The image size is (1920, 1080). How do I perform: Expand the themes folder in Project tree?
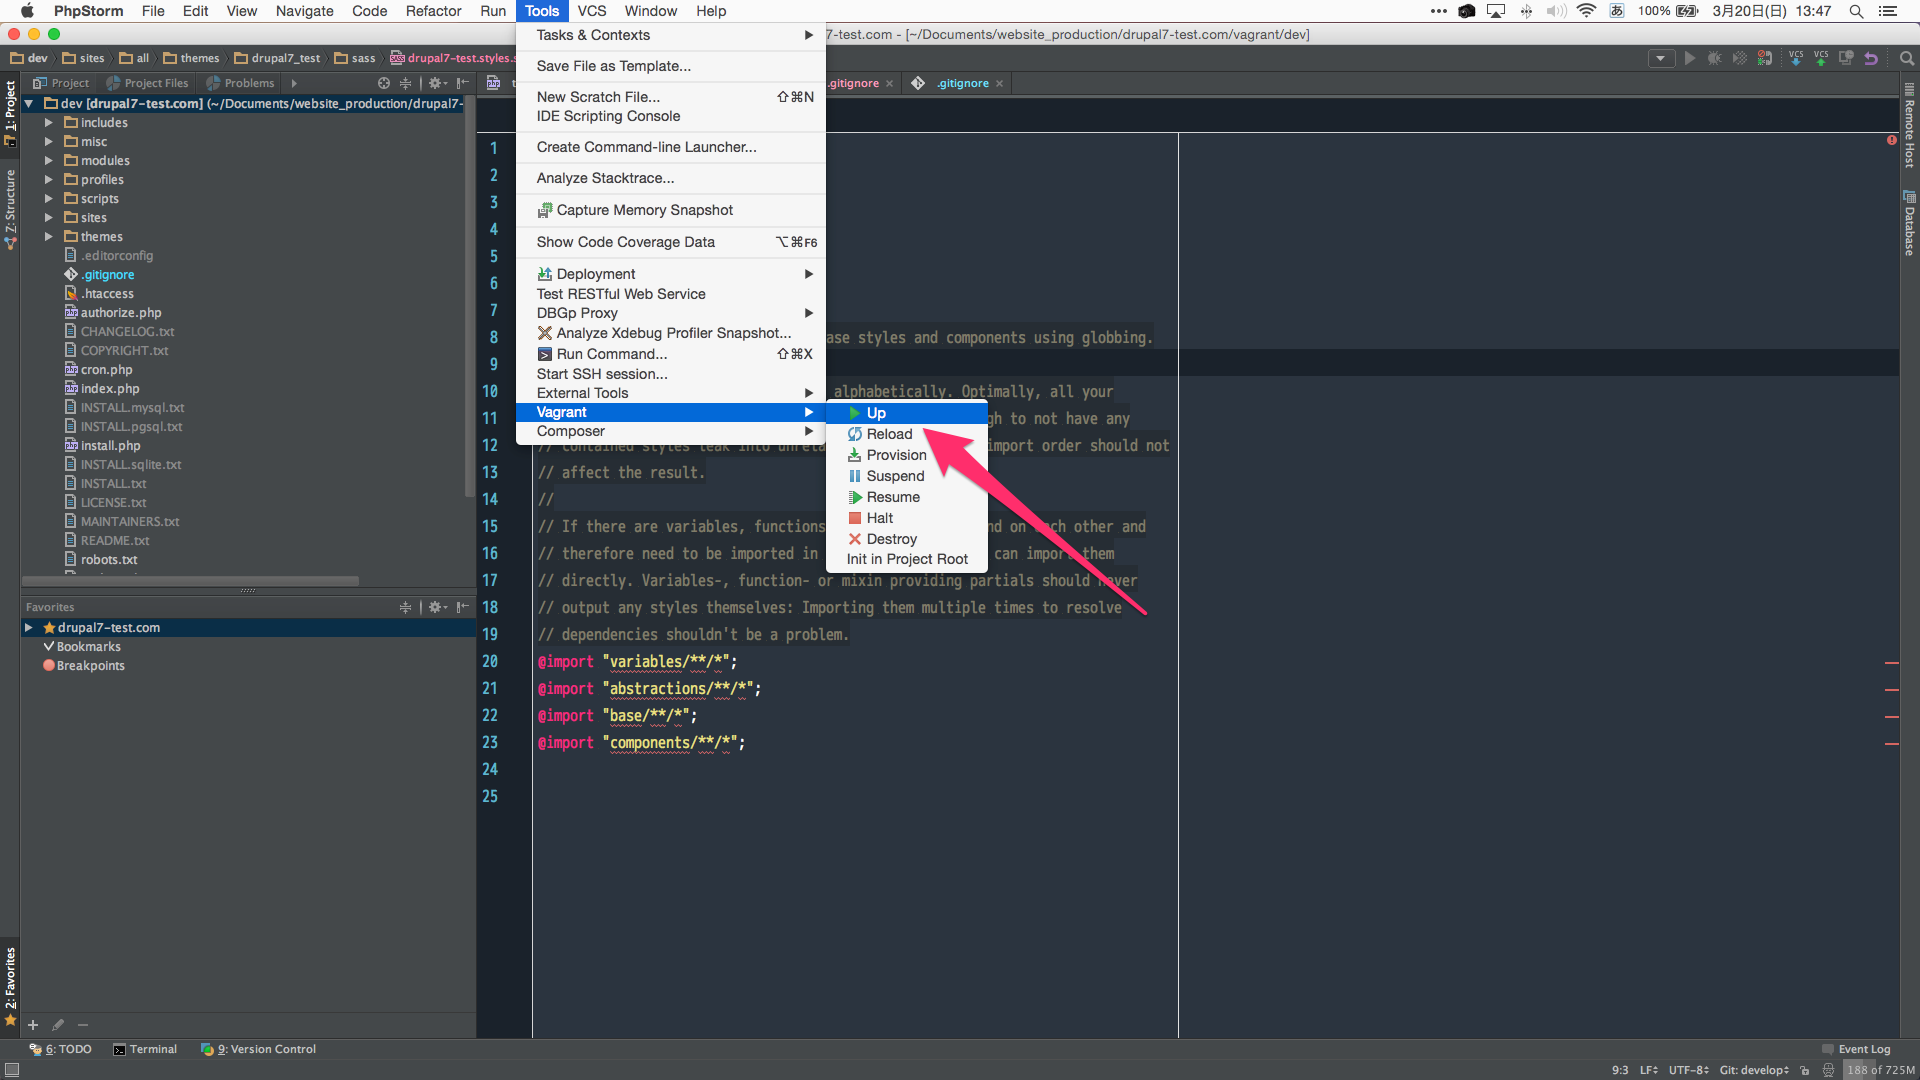tap(48, 236)
